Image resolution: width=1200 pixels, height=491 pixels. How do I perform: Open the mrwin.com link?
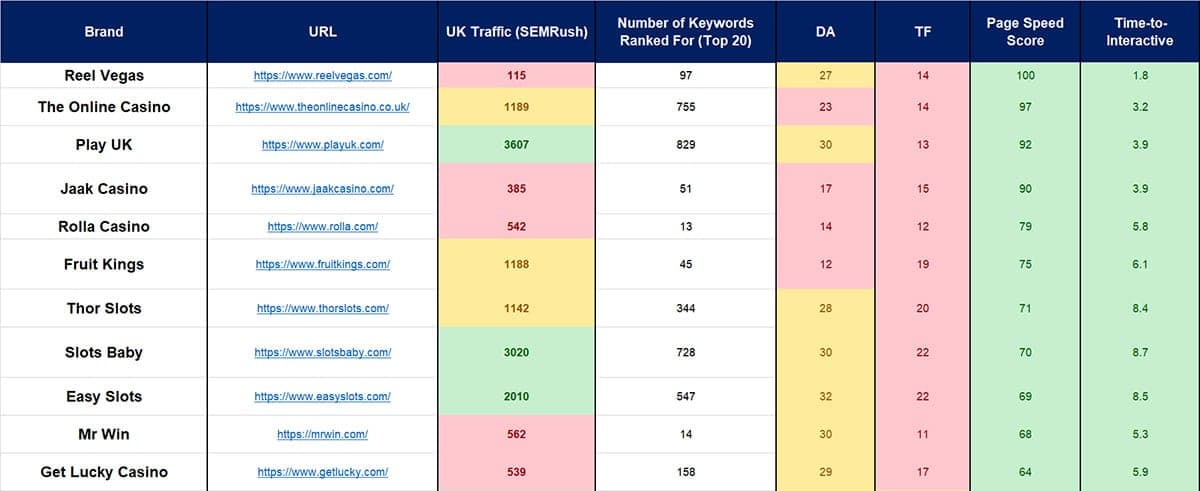pyautogui.click(x=323, y=435)
